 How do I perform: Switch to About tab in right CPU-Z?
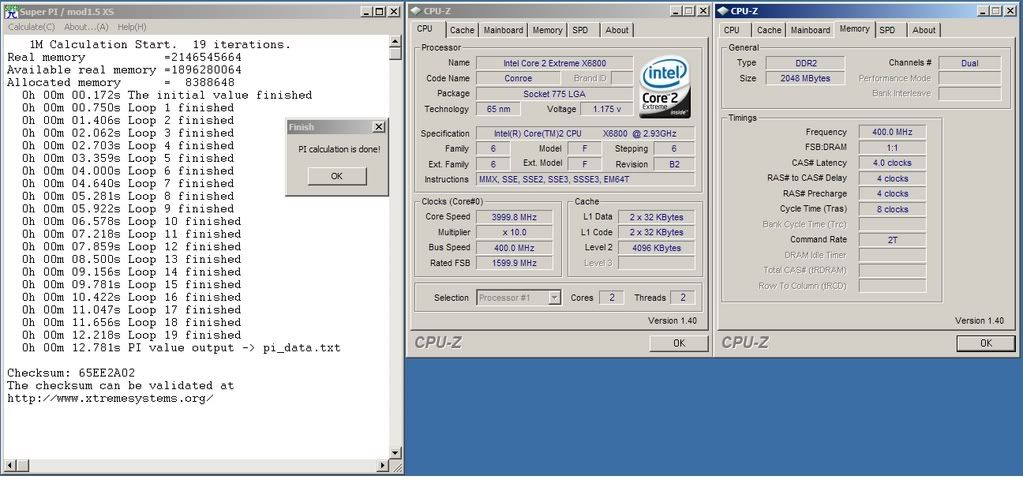(x=924, y=30)
